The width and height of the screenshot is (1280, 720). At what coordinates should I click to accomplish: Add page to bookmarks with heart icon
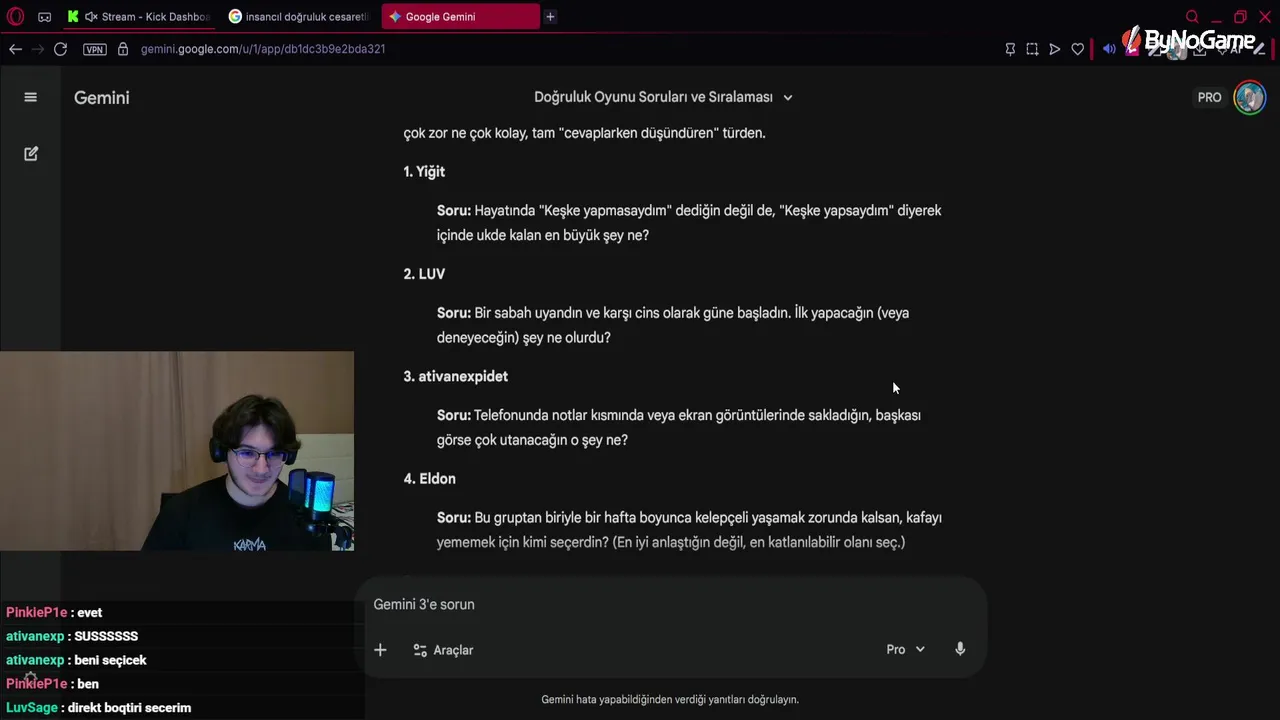tap(1077, 49)
